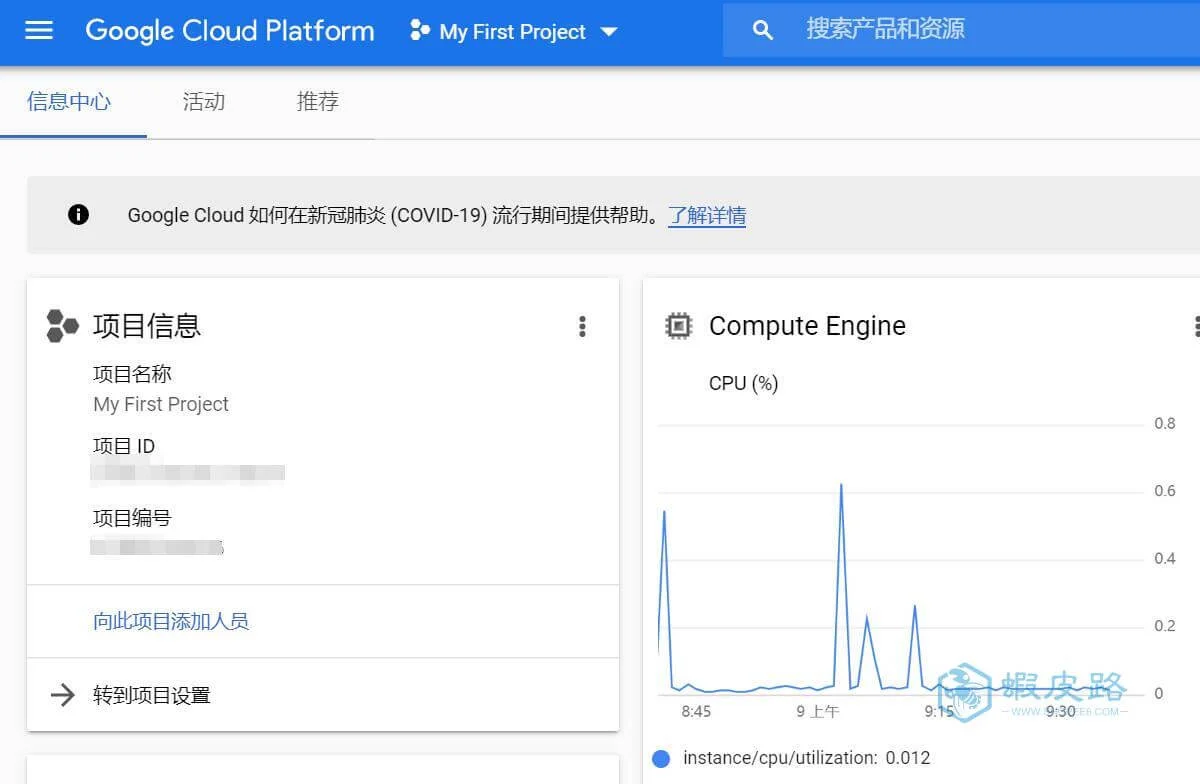Click the COVID-19 banner message text
Screen dimensions: 1200x784
point(397,215)
